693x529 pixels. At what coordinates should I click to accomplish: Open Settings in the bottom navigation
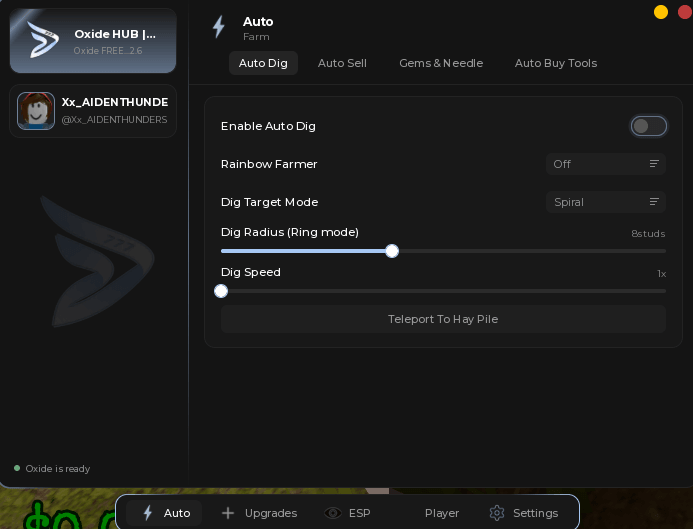[x=524, y=513]
